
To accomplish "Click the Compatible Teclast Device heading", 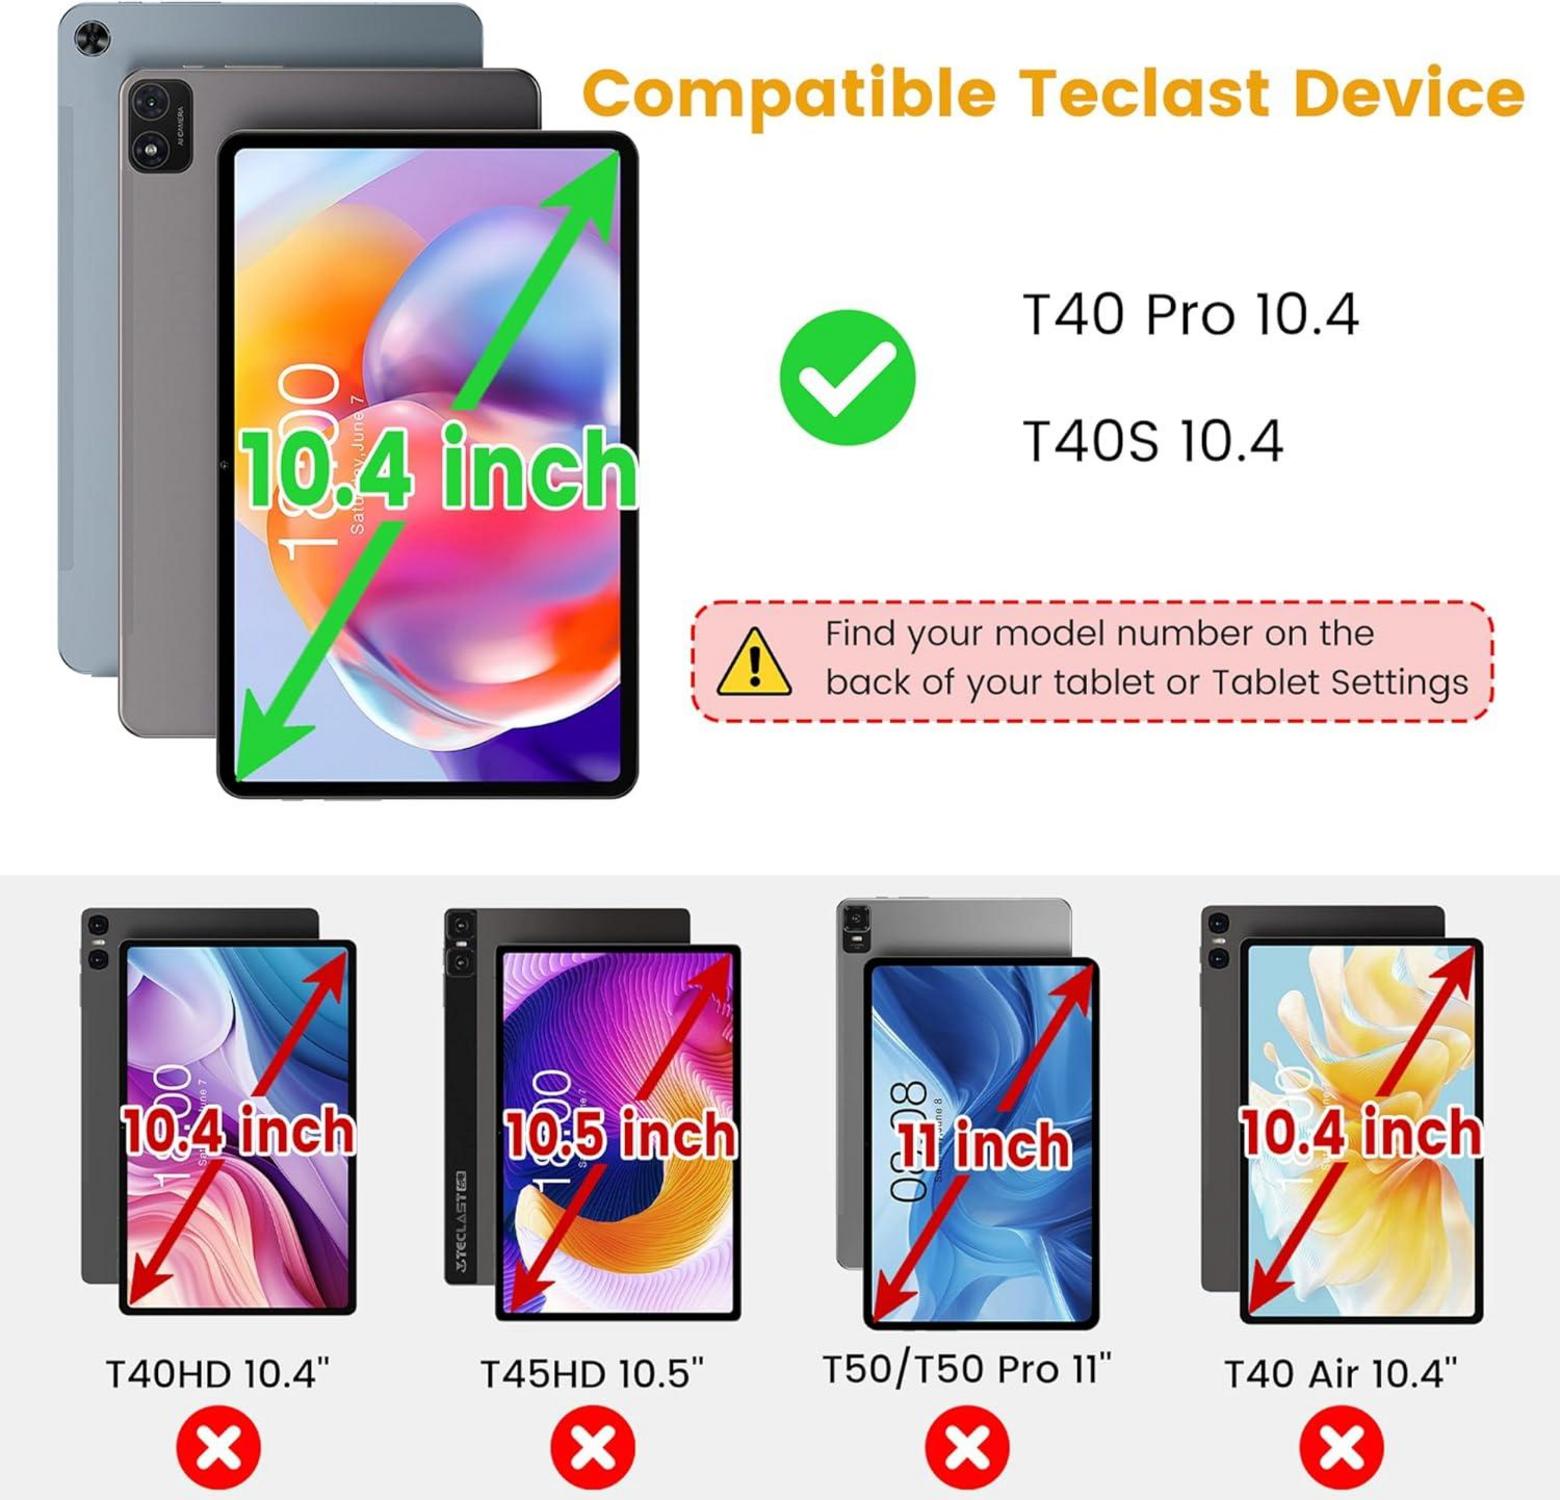I will click(x=1053, y=93).
